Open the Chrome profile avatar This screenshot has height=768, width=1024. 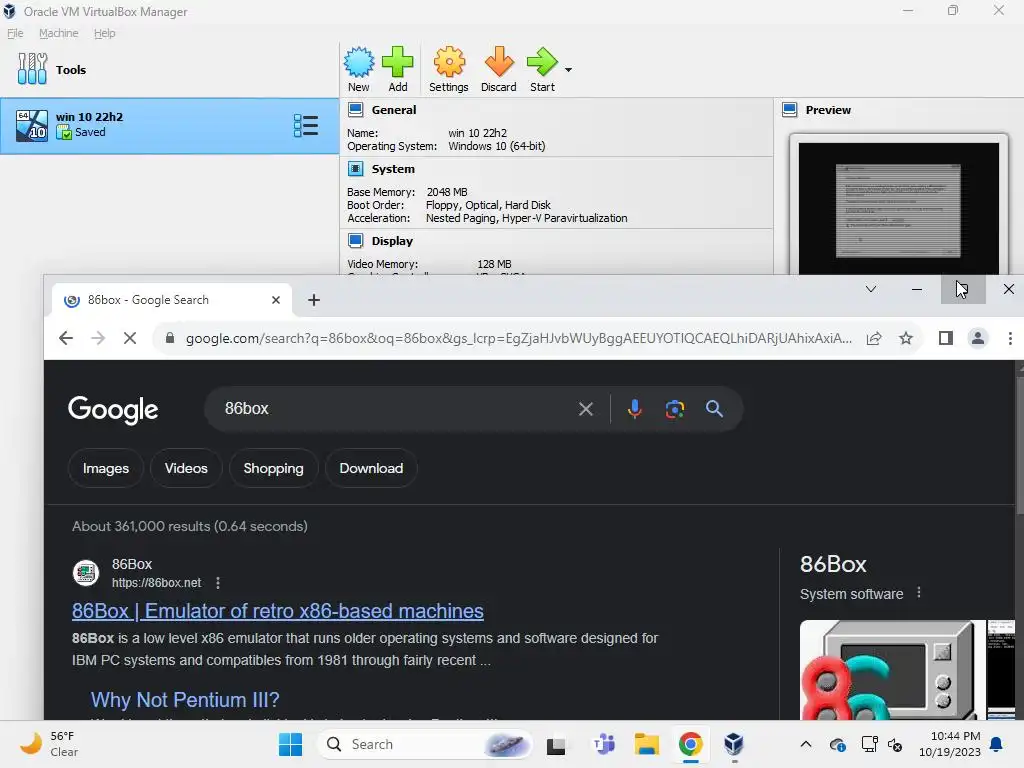(978, 338)
